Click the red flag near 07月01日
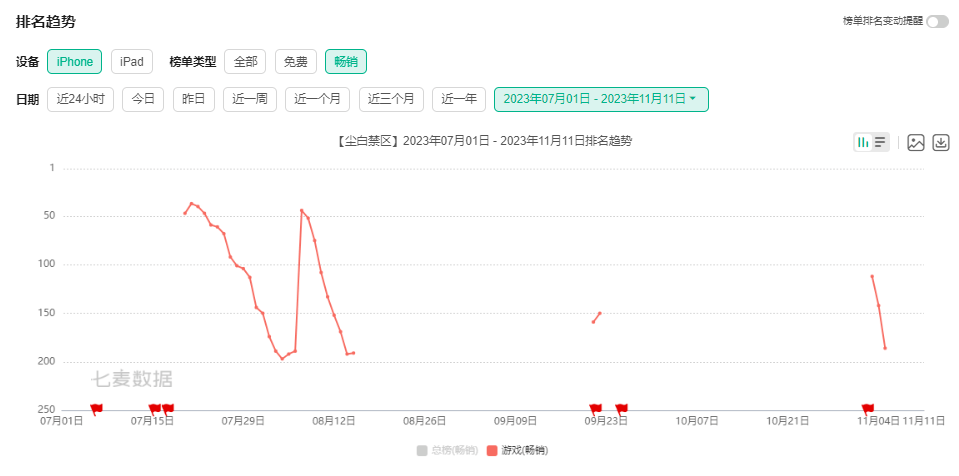The image size is (959, 476). (x=96, y=408)
